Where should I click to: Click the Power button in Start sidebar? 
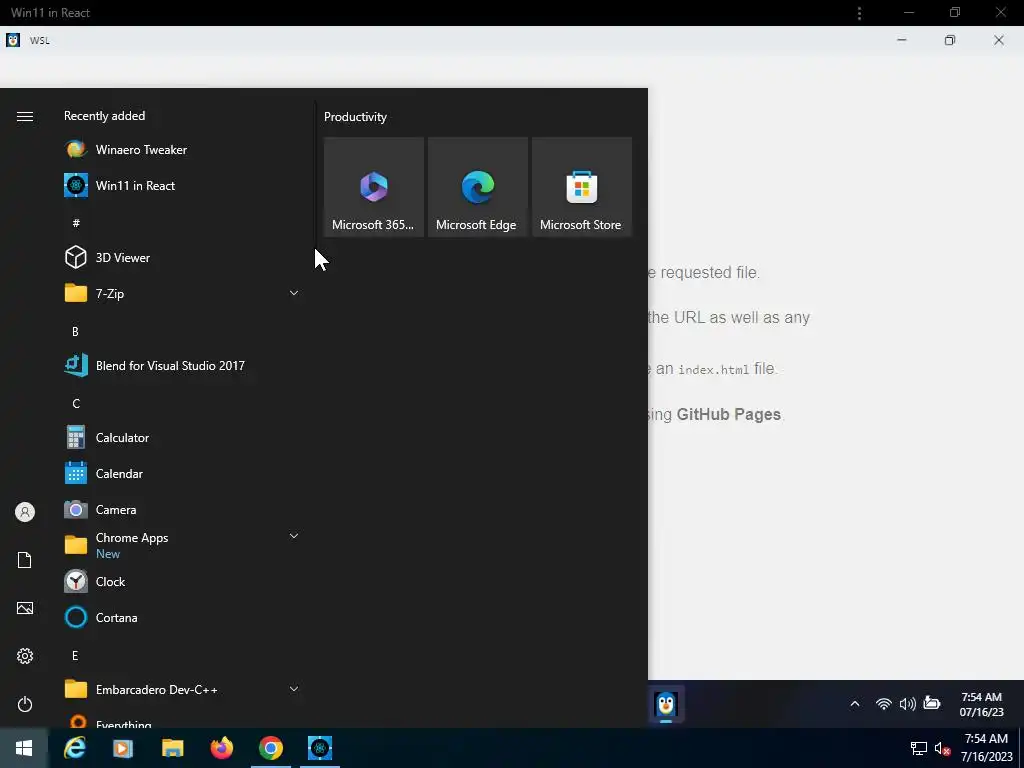coord(25,704)
